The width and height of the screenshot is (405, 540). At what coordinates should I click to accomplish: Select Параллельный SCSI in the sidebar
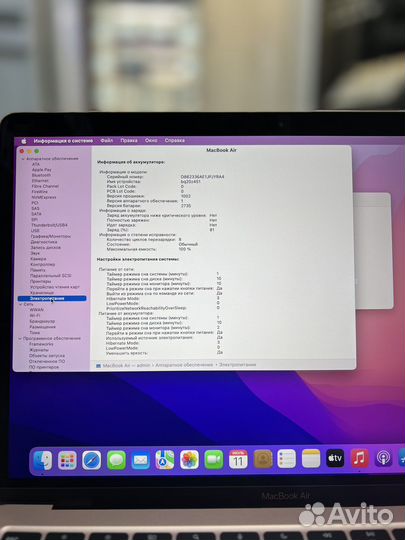[x=51, y=276]
